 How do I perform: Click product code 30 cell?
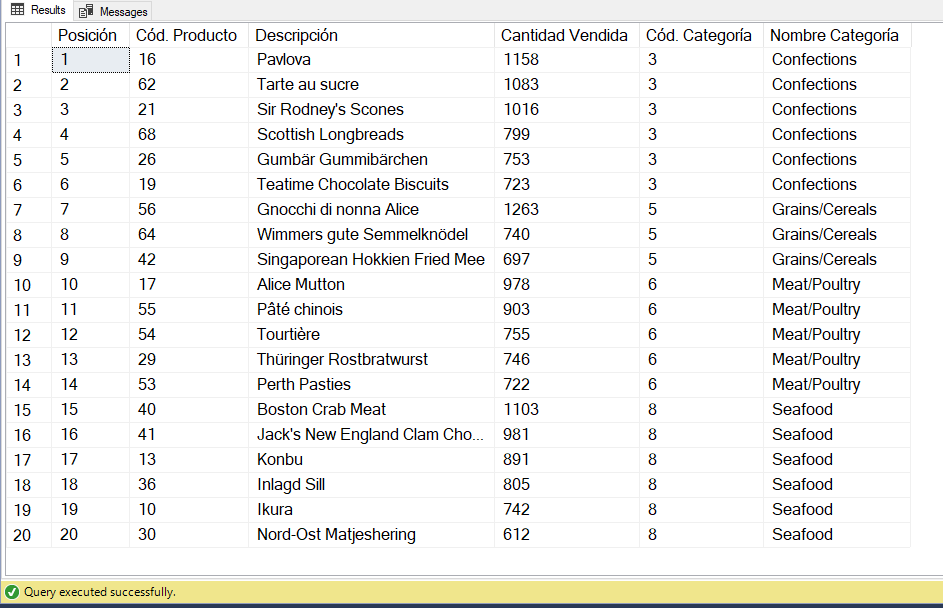(189, 535)
